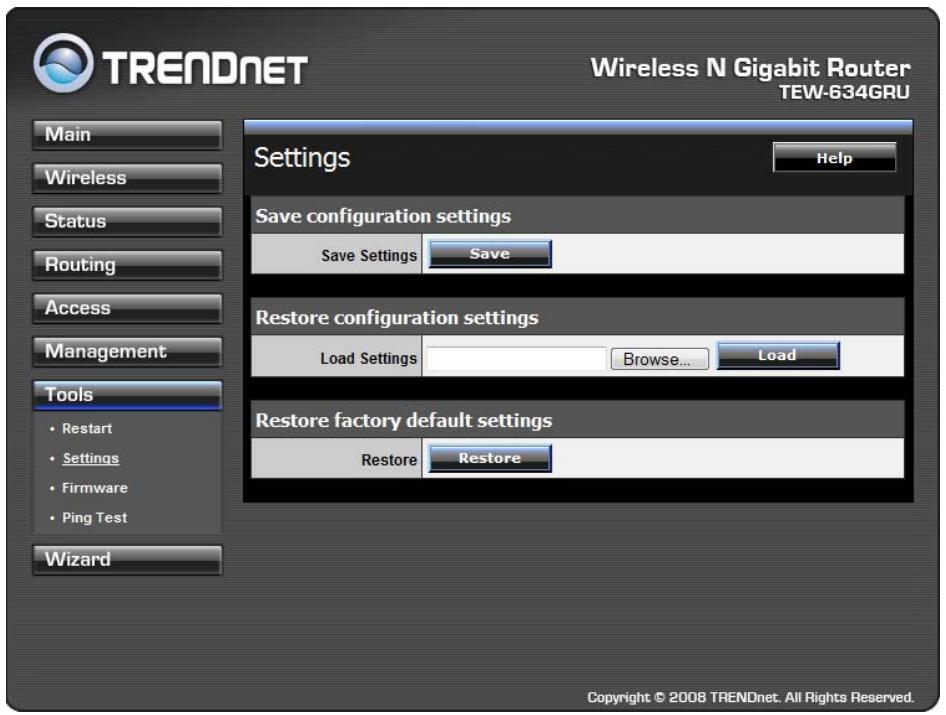Open the Ping Test submenu link
This screenshot has height=715, width=946.
[95, 518]
